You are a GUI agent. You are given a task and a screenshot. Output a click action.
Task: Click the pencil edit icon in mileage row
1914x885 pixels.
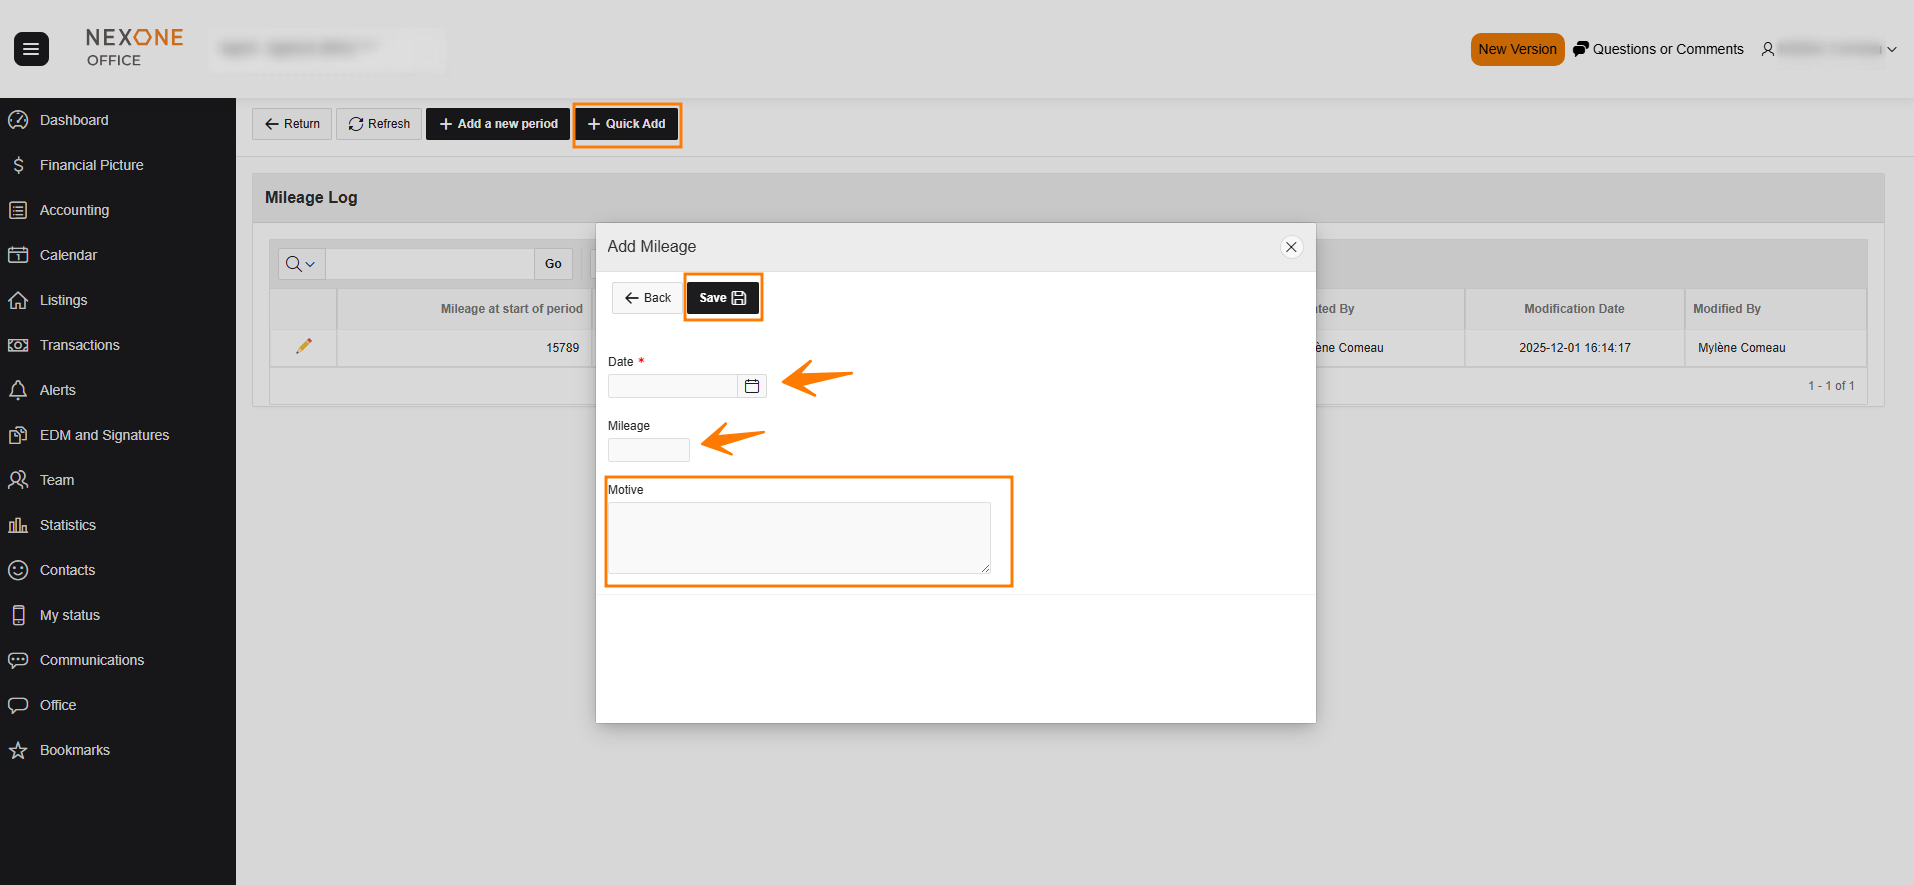(x=304, y=346)
